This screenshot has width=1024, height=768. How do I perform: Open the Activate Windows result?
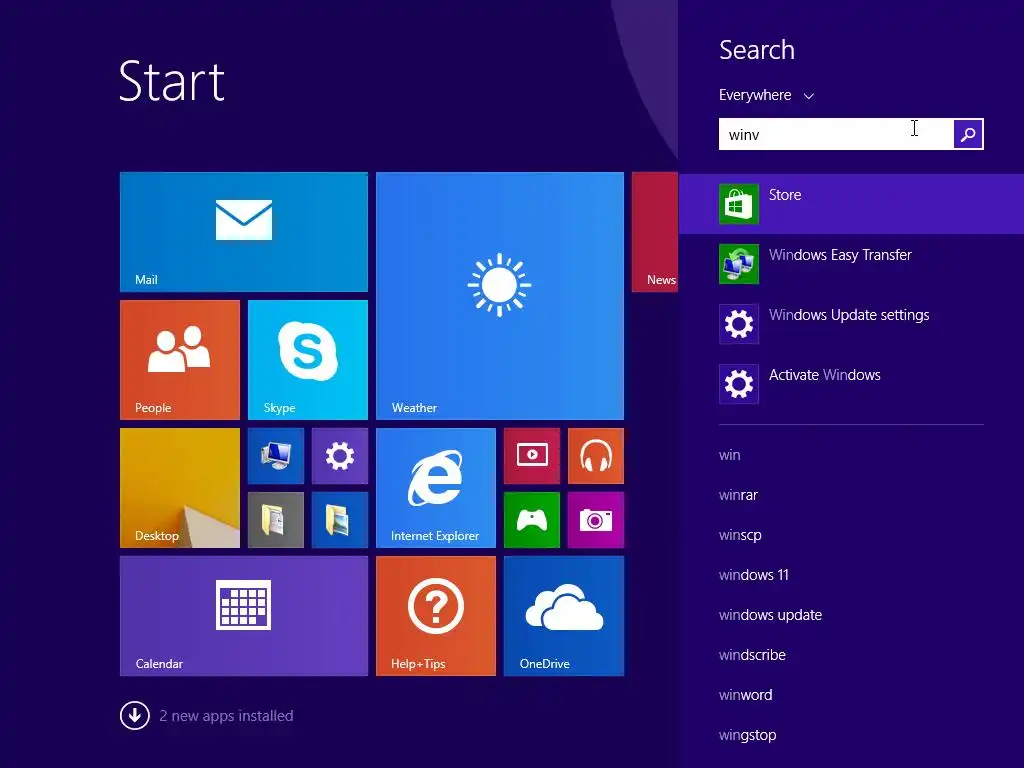852,384
